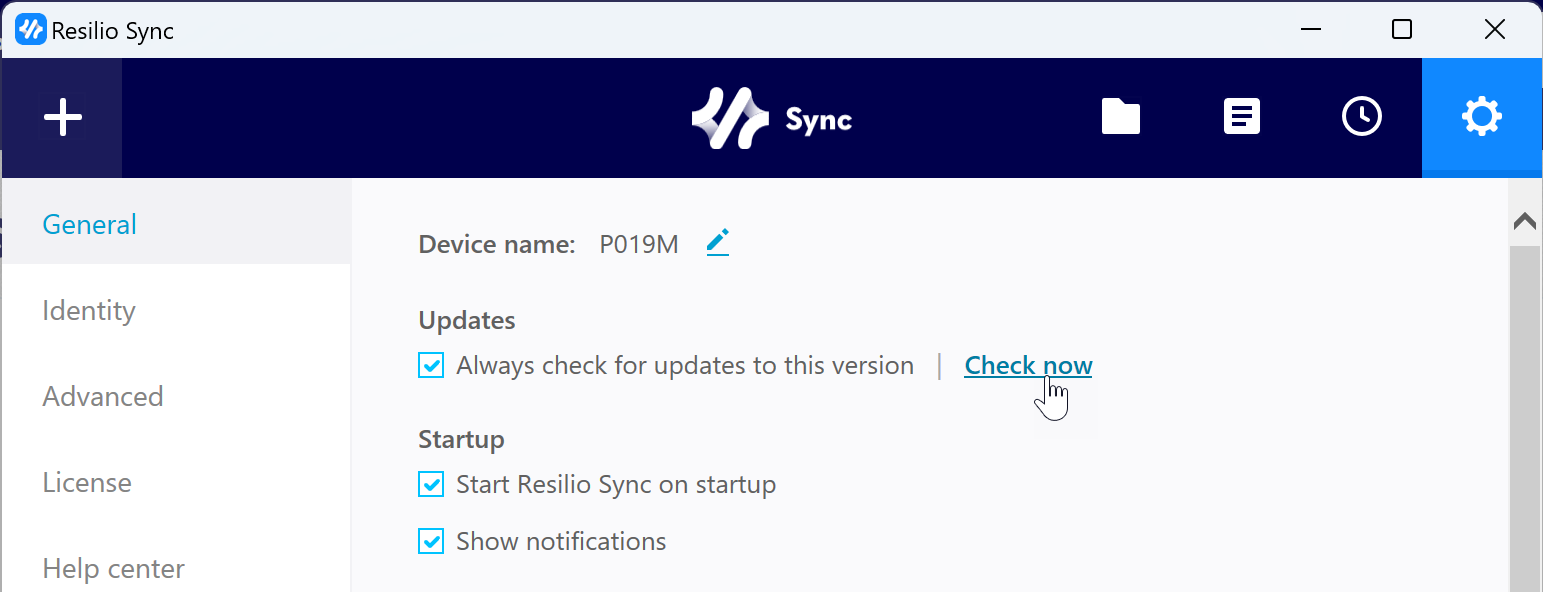Image resolution: width=1543 pixels, height=592 pixels.
Task: Click the scrollbar up arrow
Action: [x=1525, y=222]
